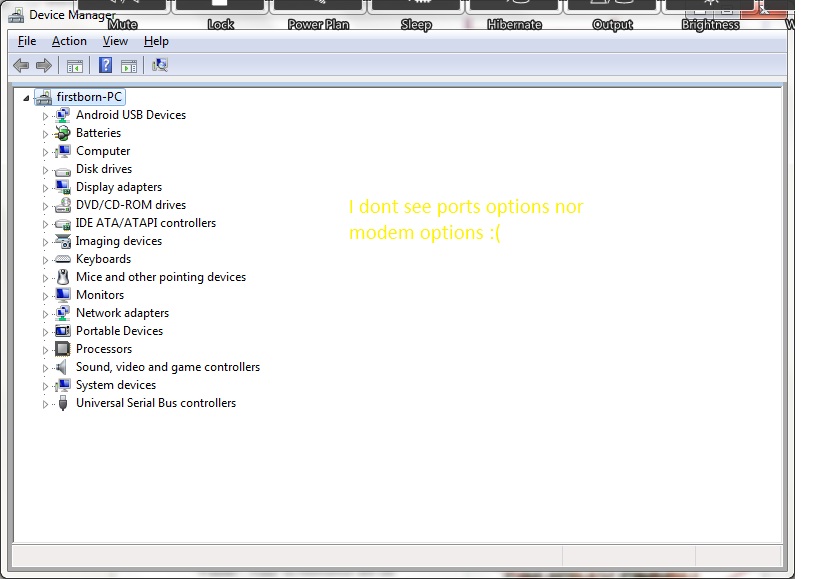
Task: Click the Show/Hide Action Pane toolbar icon
Action: coord(128,66)
